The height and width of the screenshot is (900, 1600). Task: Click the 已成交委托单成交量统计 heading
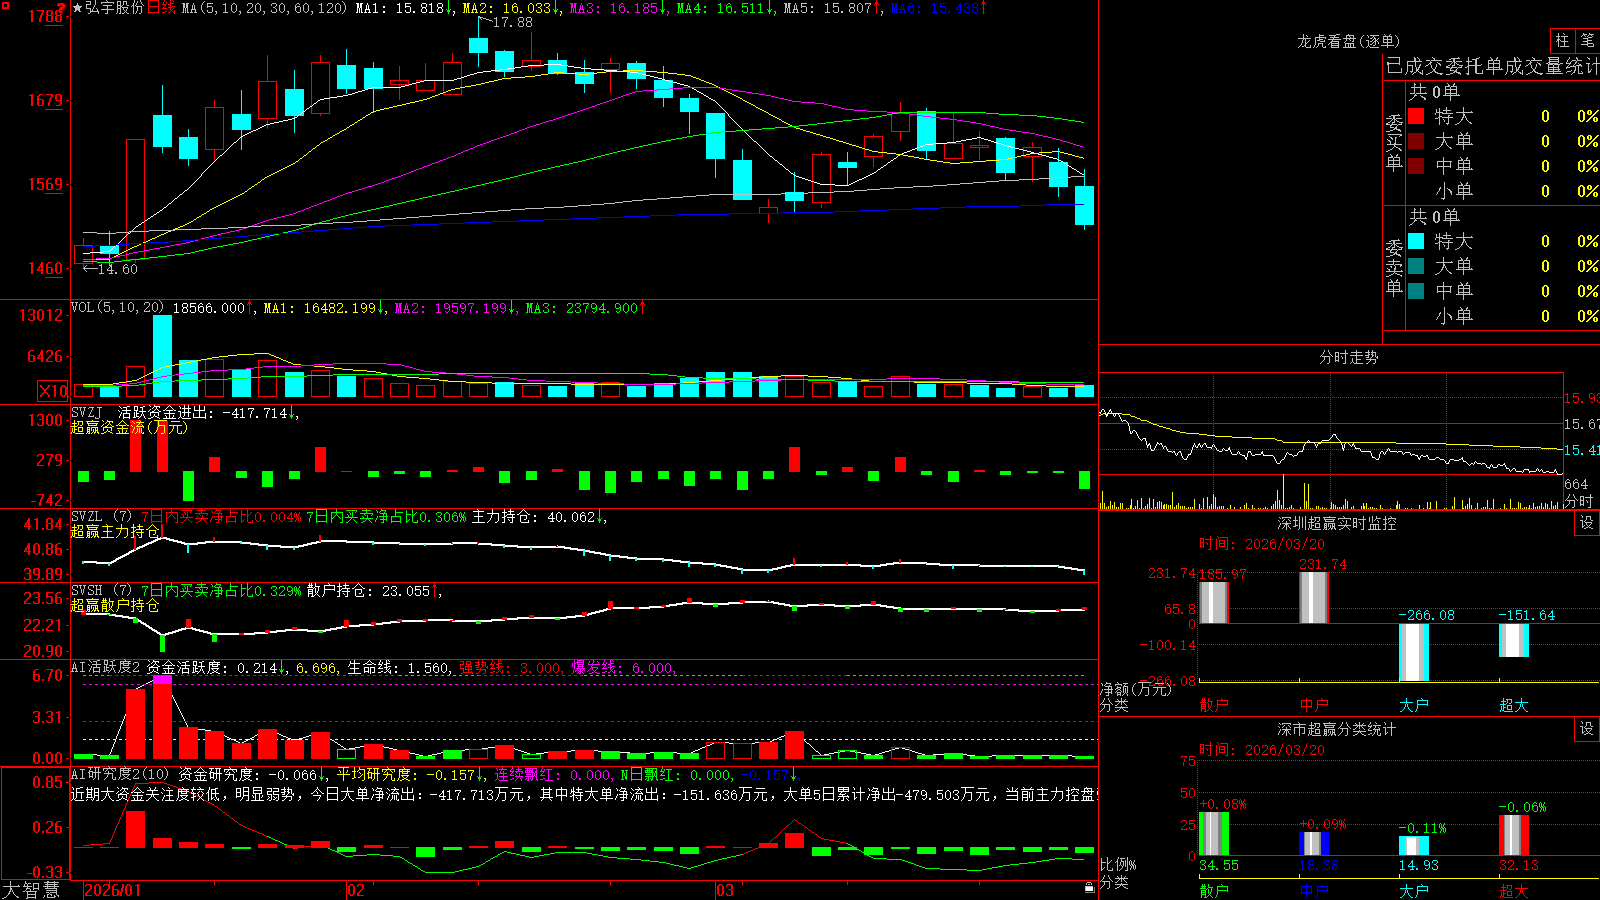point(1492,66)
